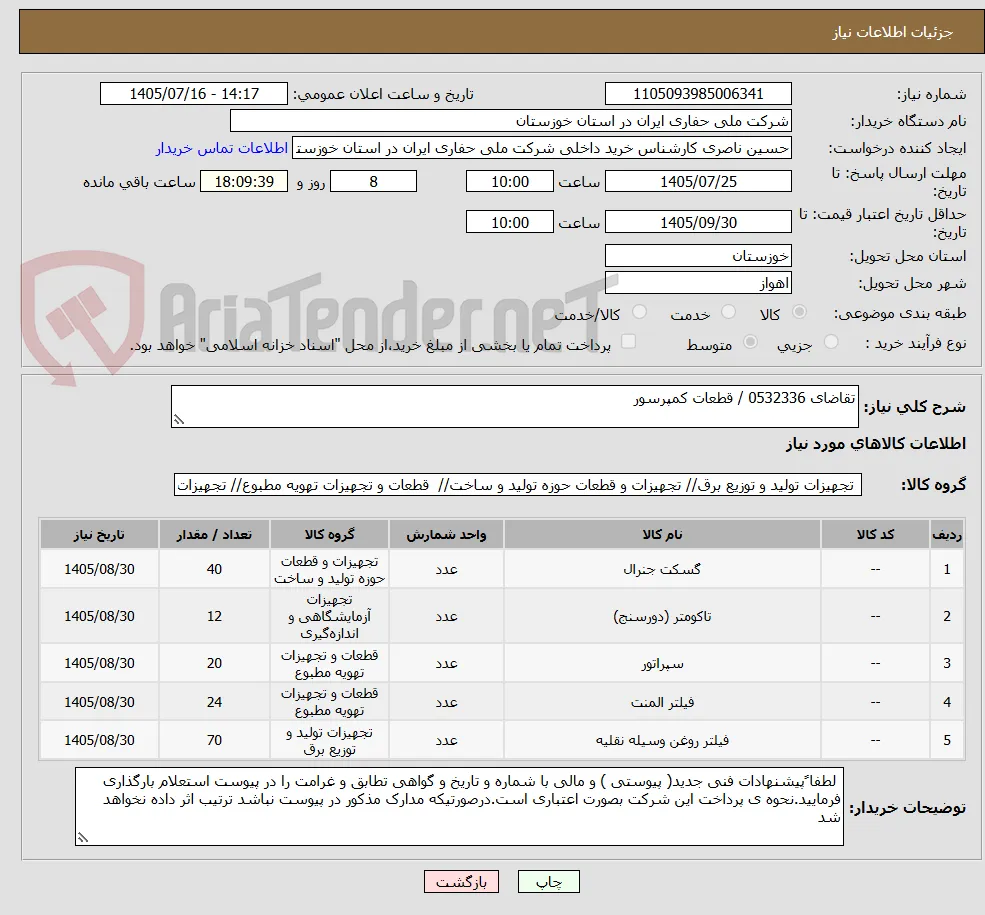
Task: Click the نام کالا column header
Action: point(662,534)
